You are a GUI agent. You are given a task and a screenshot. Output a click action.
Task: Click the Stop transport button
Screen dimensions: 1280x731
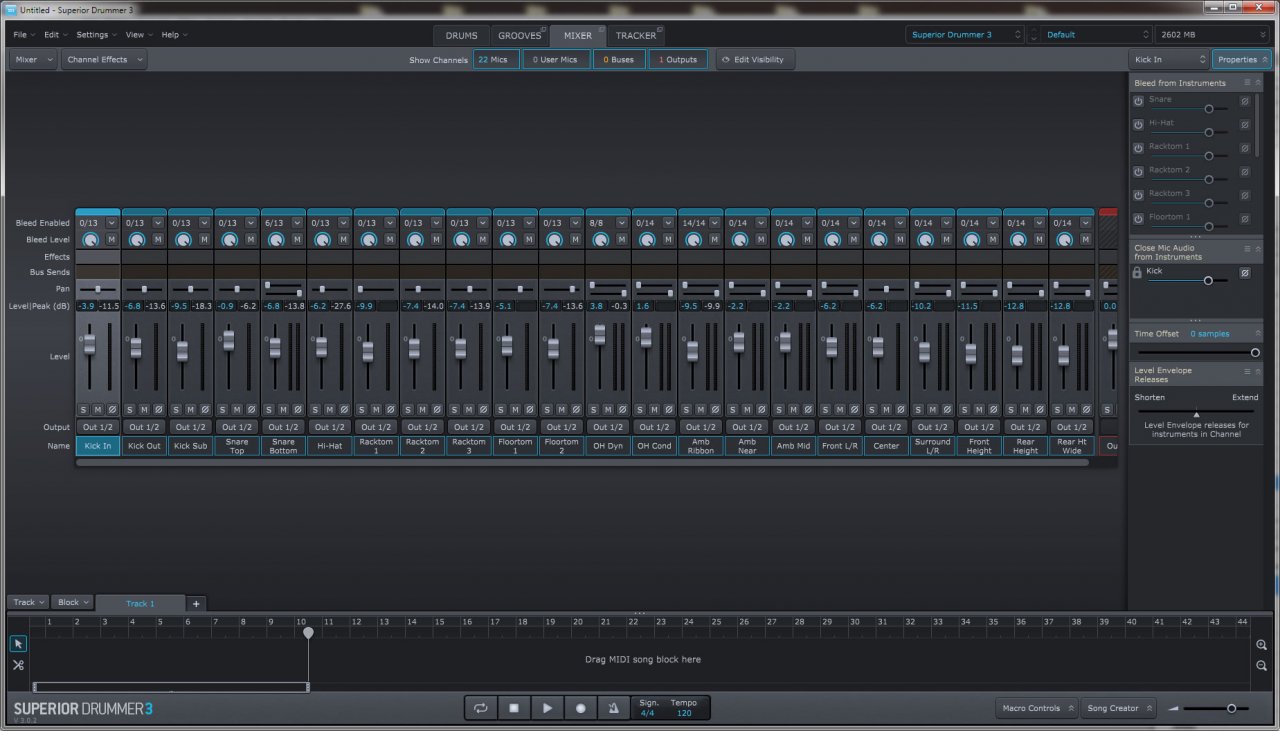tap(514, 708)
